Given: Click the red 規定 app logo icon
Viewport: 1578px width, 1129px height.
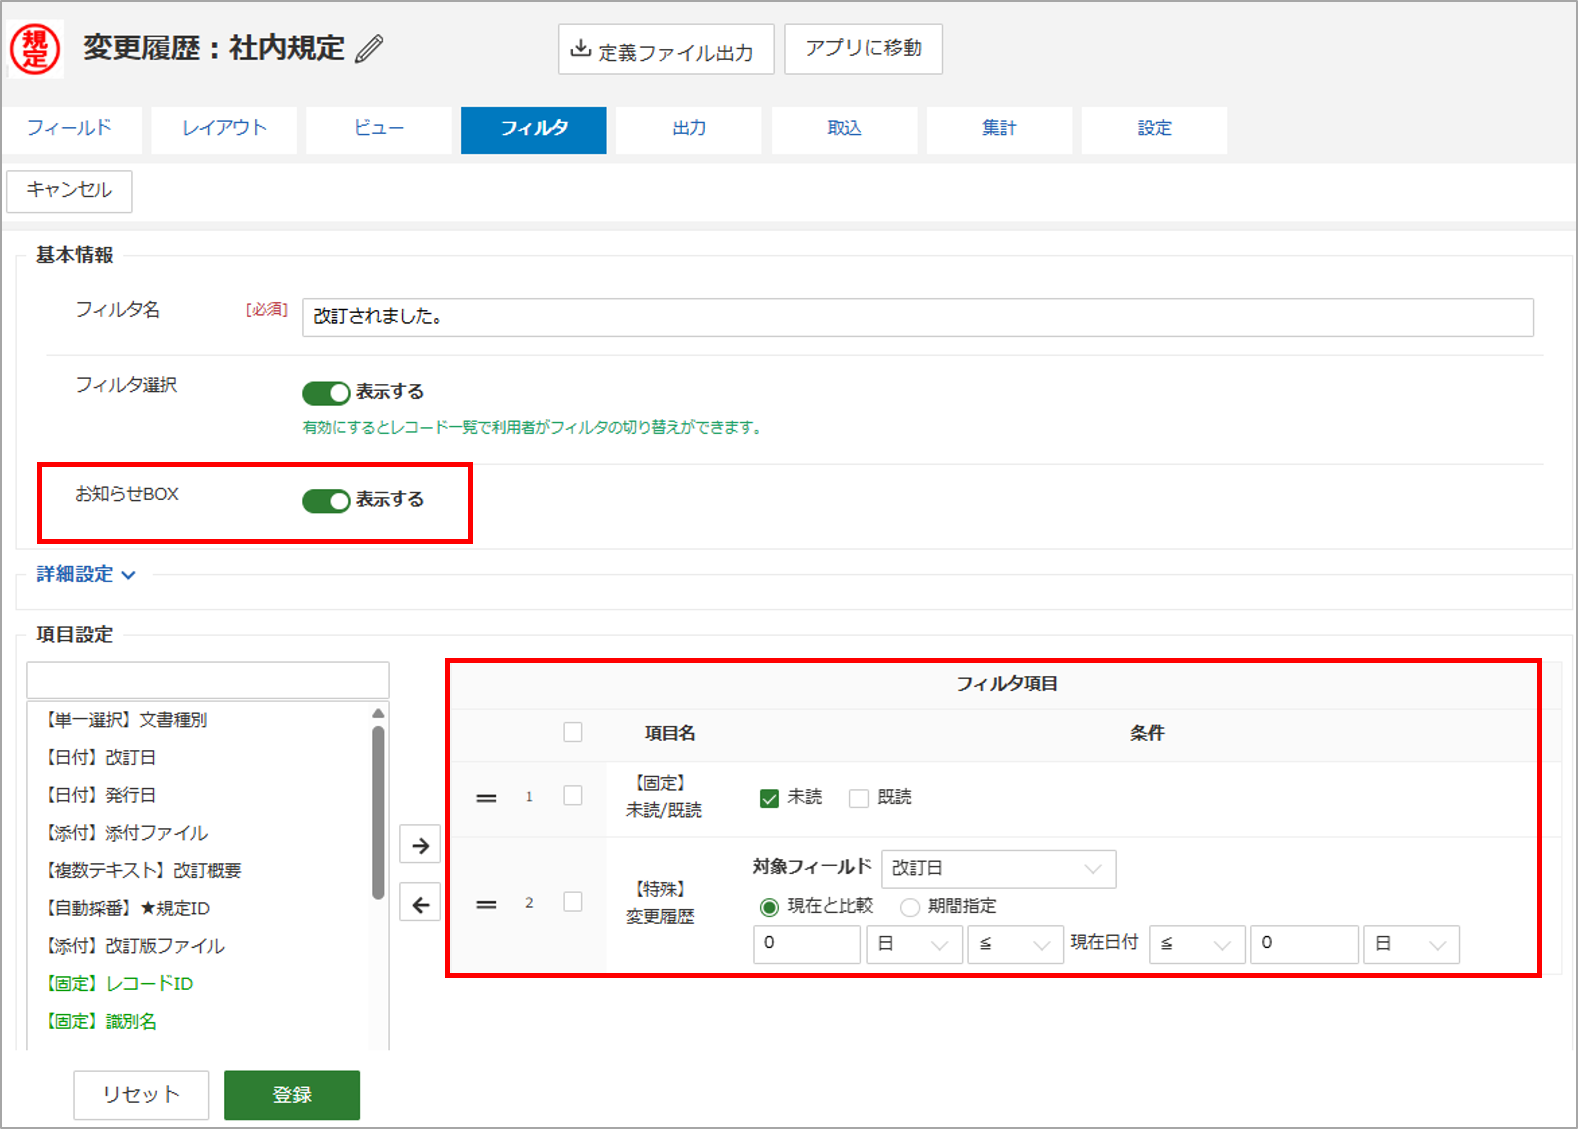Looking at the screenshot, I should click(35, 48).
